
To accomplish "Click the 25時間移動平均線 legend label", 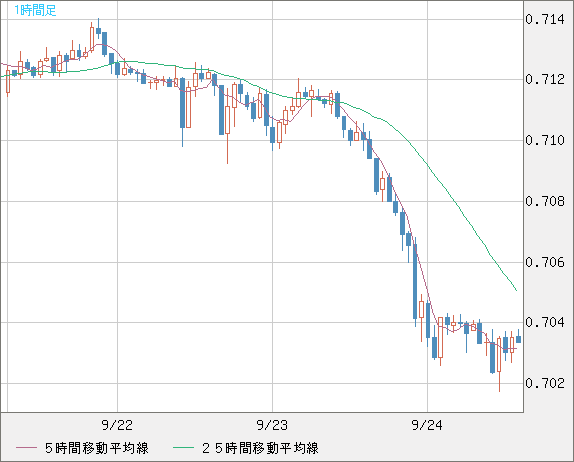I will 260,448.
